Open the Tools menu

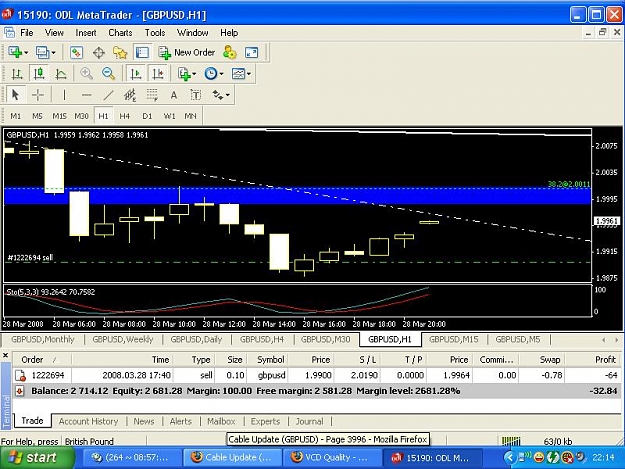[x=155, y=33]
